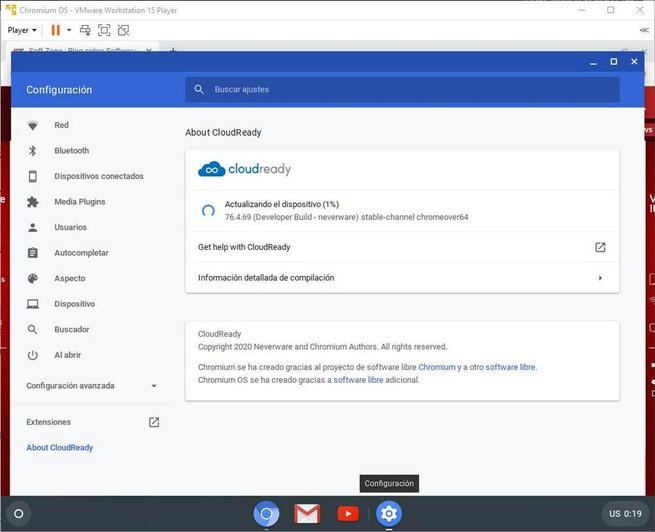Image resolution: width=655 pixels, height=532 pixels.
Task: Open 'software libre' link in Chromium OS line
Action: pyautogui.click(x=358, y=380)
